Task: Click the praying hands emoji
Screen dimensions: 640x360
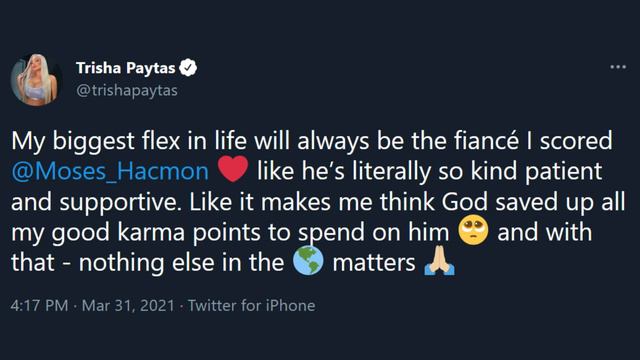Action: point(439,261)
